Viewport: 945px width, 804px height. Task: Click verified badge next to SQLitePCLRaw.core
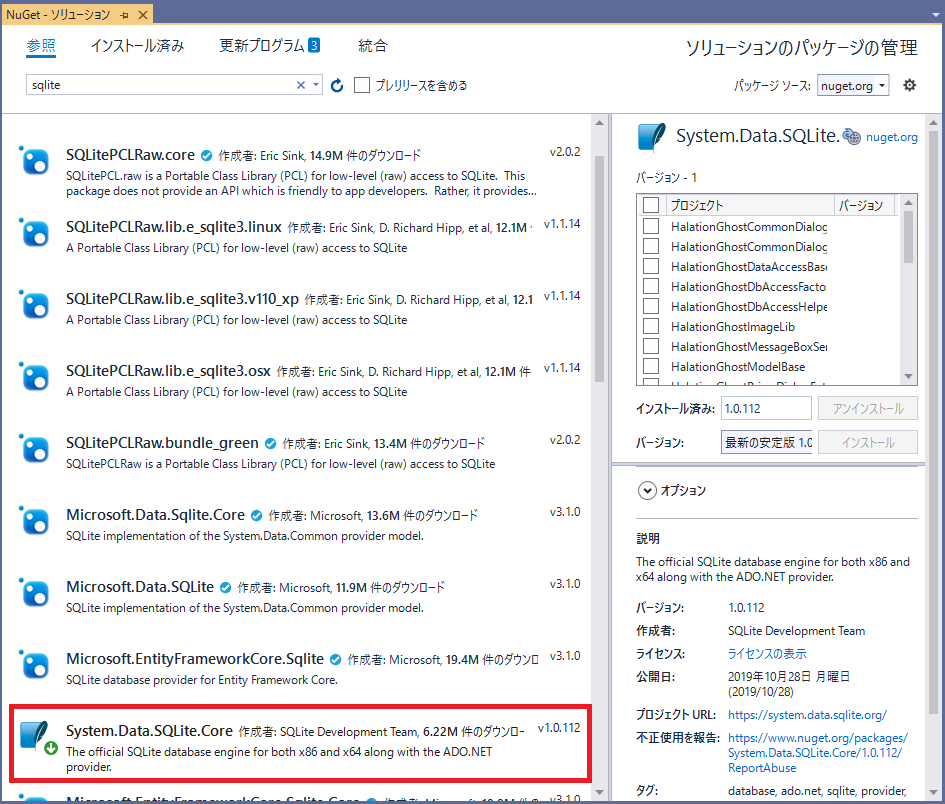coord(206,155)
